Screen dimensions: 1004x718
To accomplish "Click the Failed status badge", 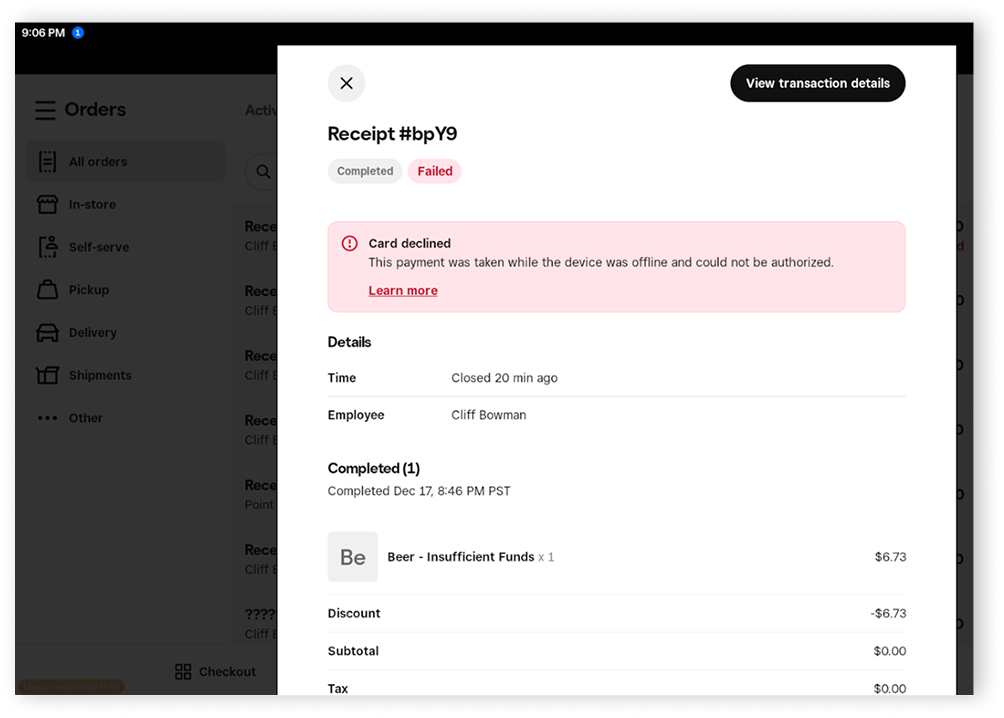I will (435, 171).
